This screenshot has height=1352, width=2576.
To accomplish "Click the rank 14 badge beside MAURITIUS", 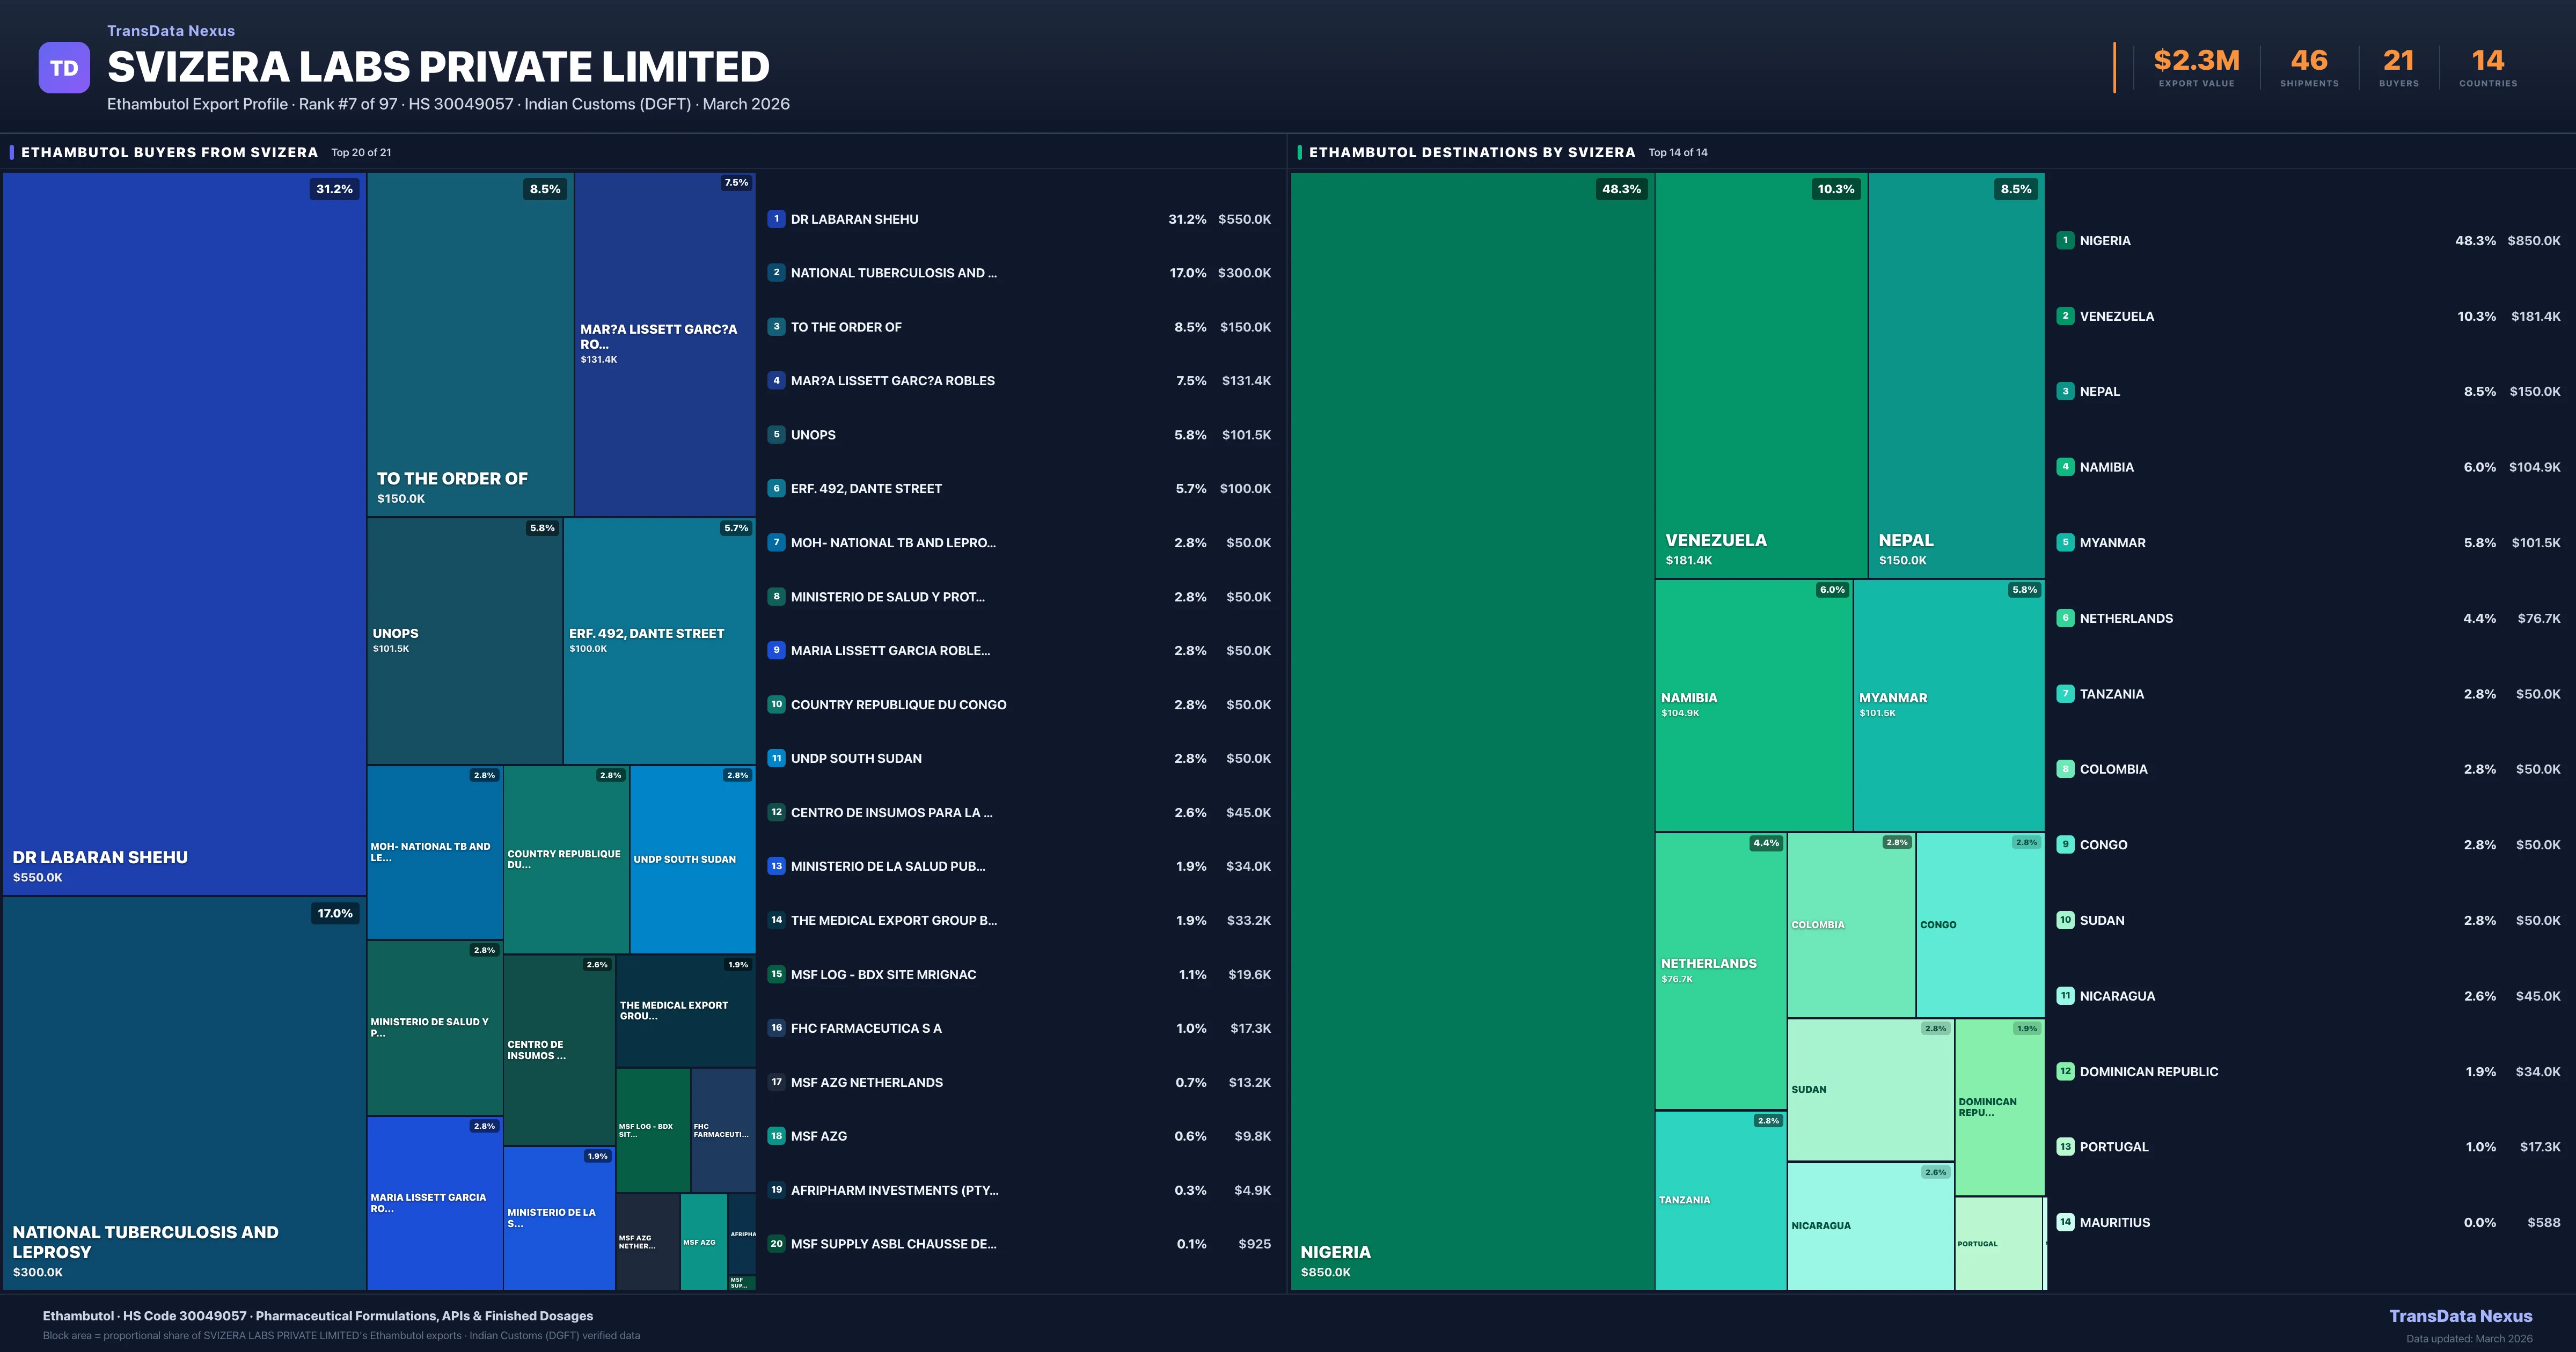I will tap(2066, 1222).
